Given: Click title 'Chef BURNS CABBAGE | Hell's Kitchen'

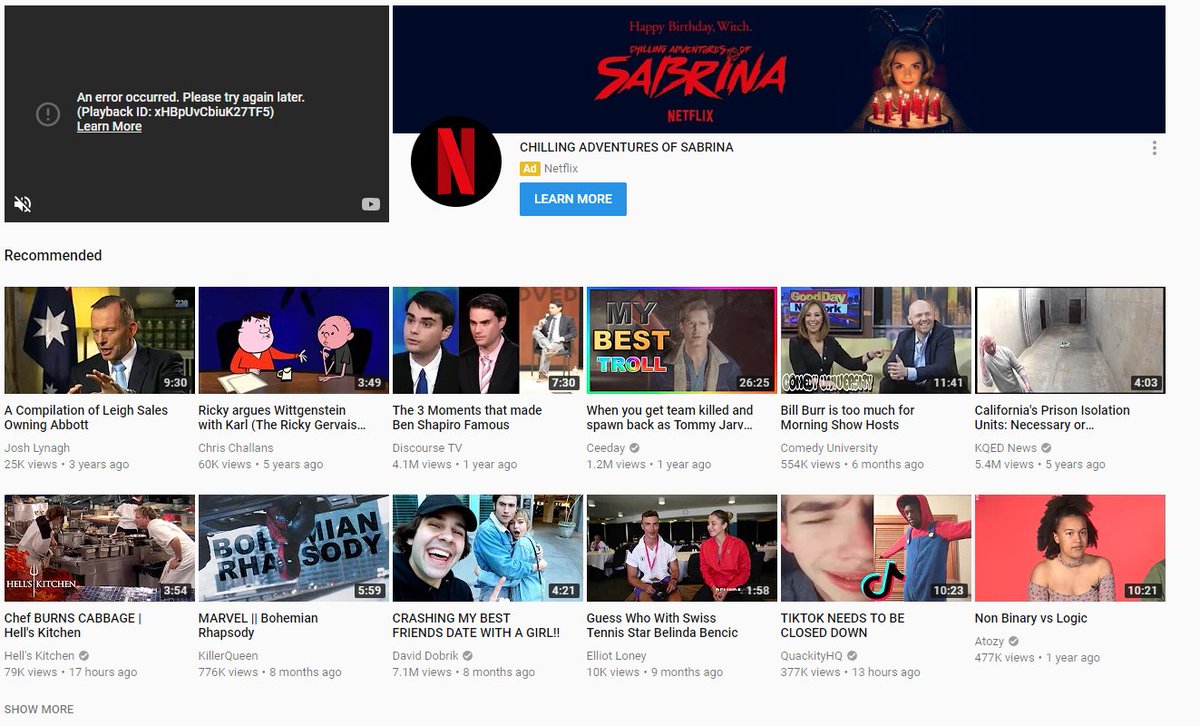Looking at the screenshot, I should 73,625.
